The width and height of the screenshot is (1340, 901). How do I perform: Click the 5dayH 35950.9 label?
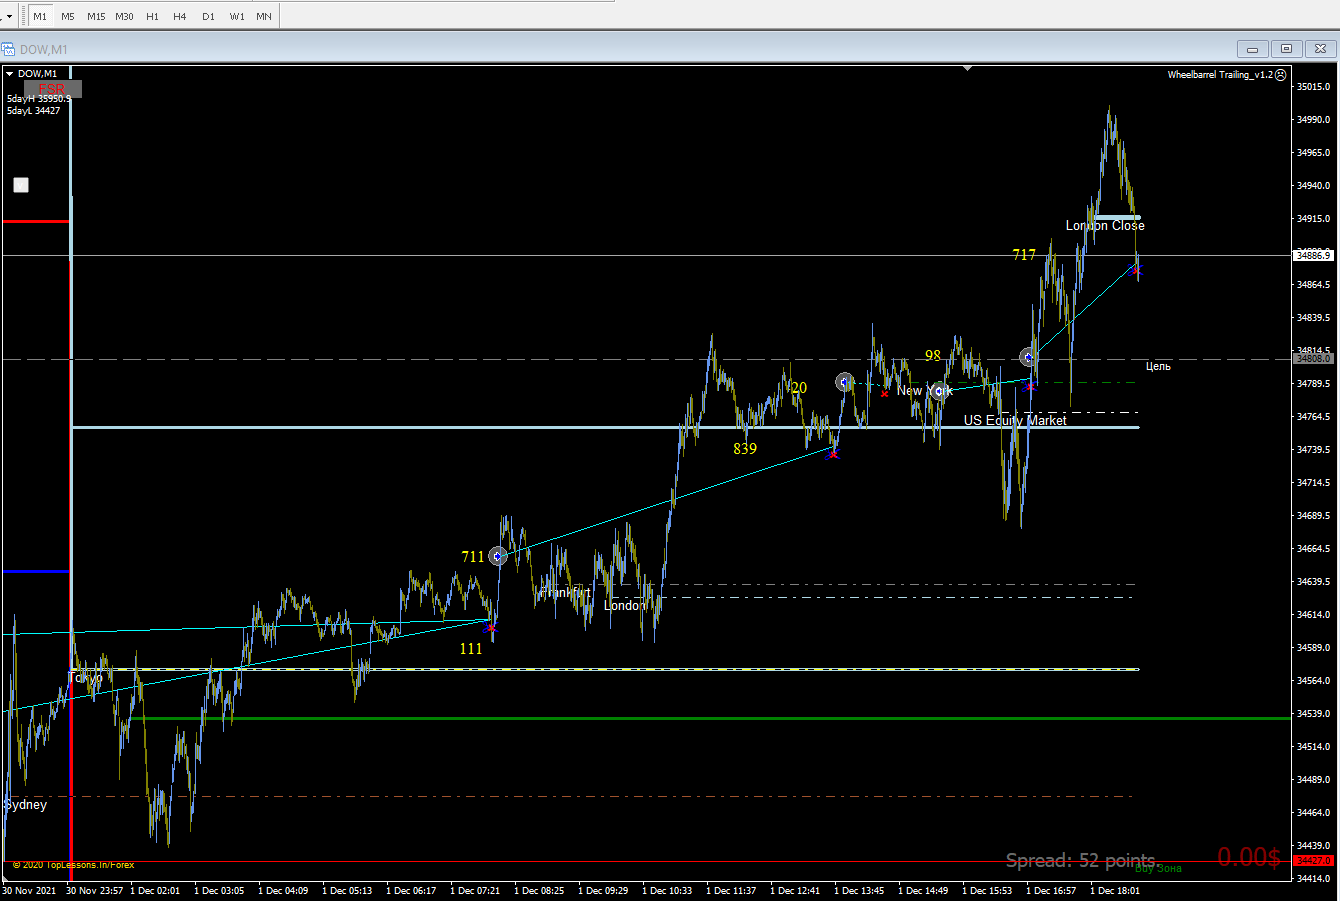(x=39, y=99)
